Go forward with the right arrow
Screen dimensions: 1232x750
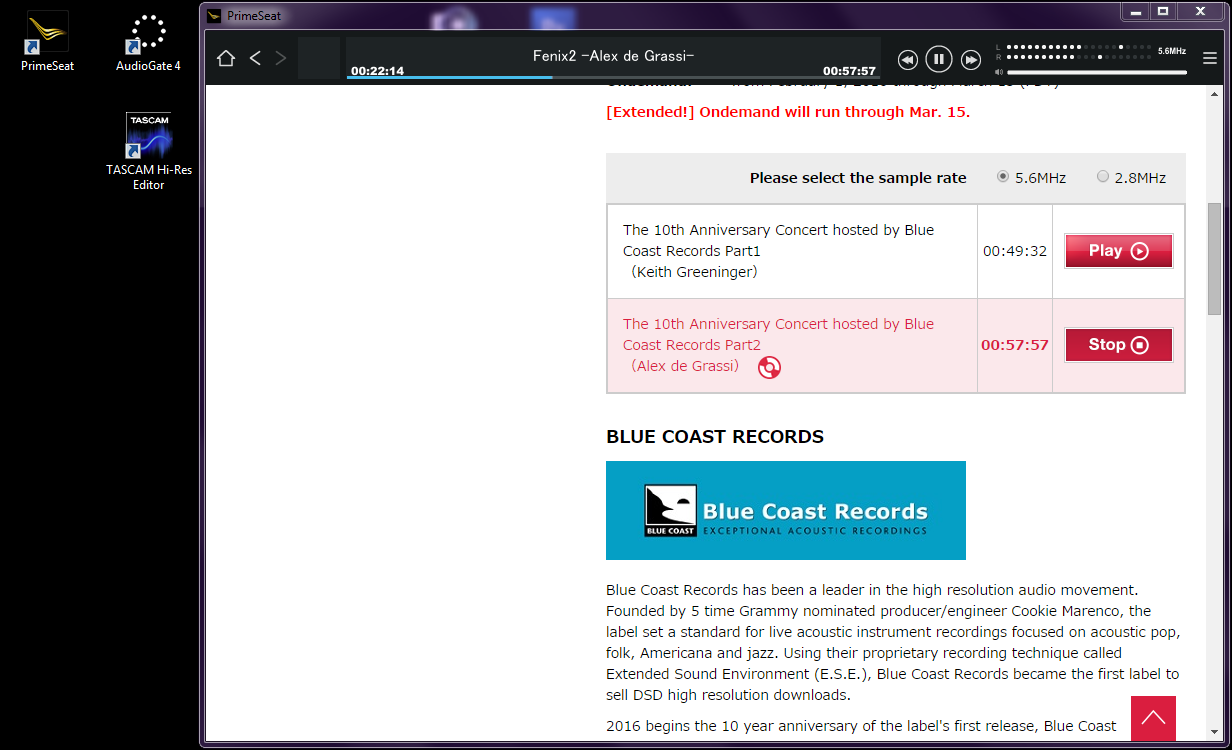(281, 59)
